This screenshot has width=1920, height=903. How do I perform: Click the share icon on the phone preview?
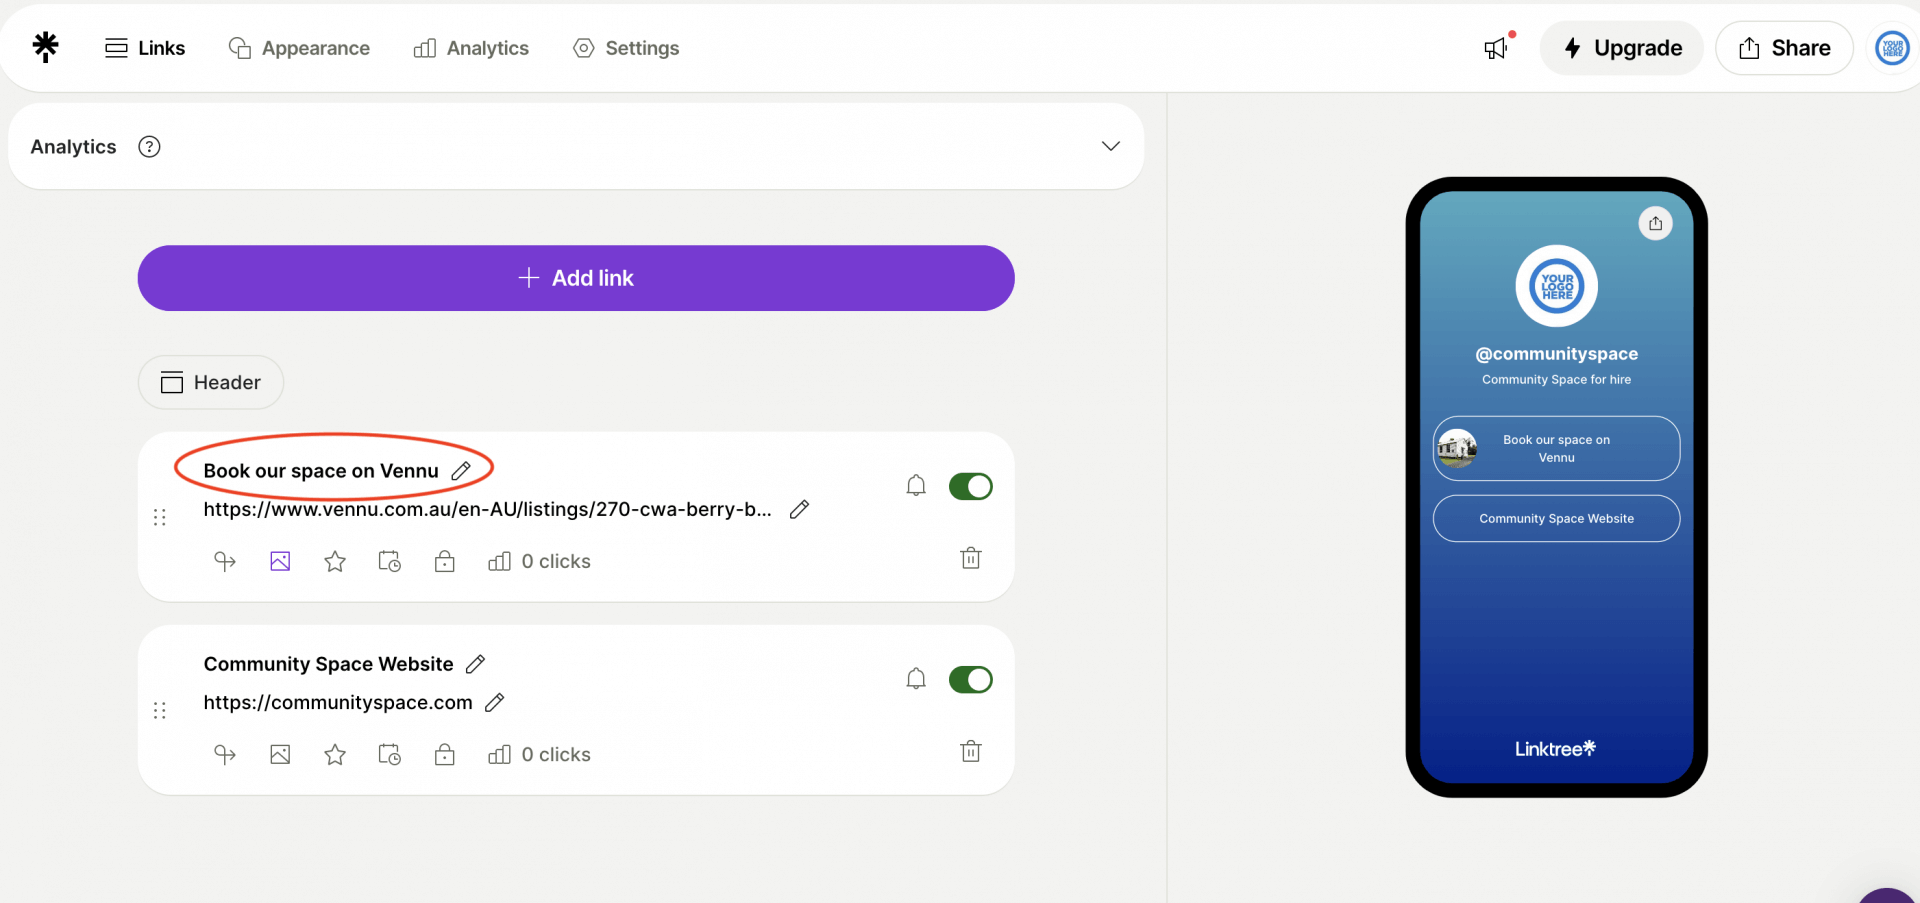coord(1656,223)
